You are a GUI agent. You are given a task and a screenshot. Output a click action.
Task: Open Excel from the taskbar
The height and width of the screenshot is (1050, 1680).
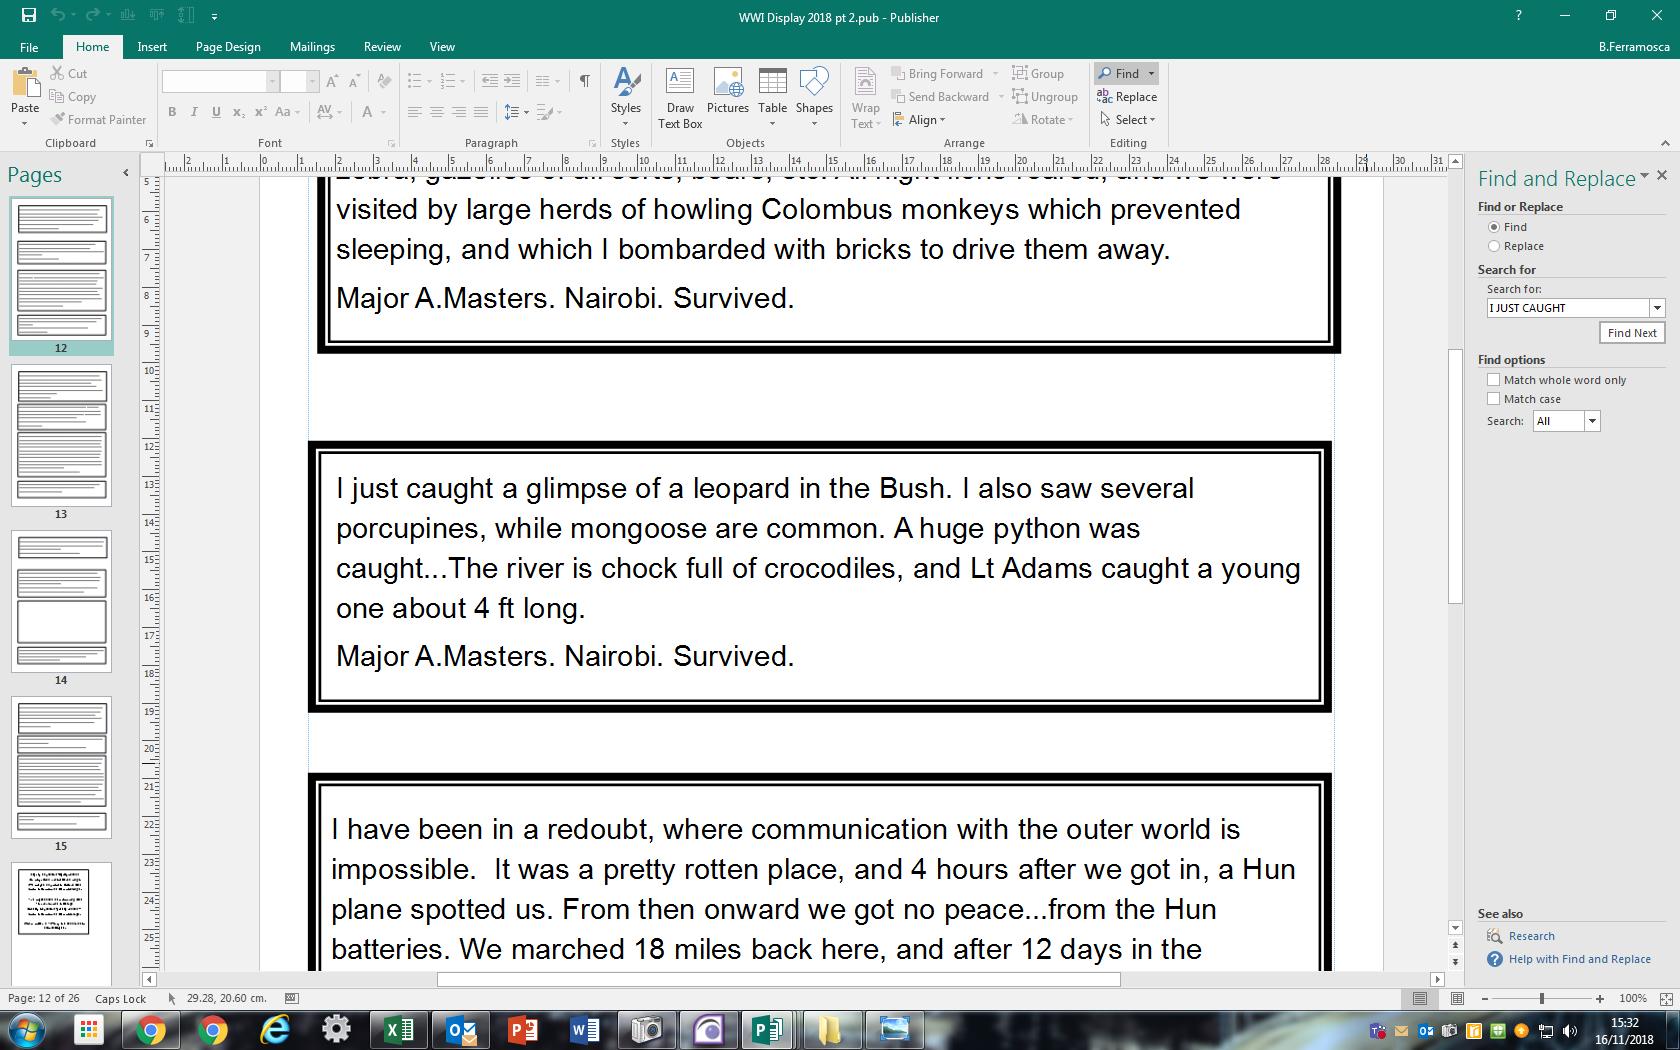[x=399, y=1029]
